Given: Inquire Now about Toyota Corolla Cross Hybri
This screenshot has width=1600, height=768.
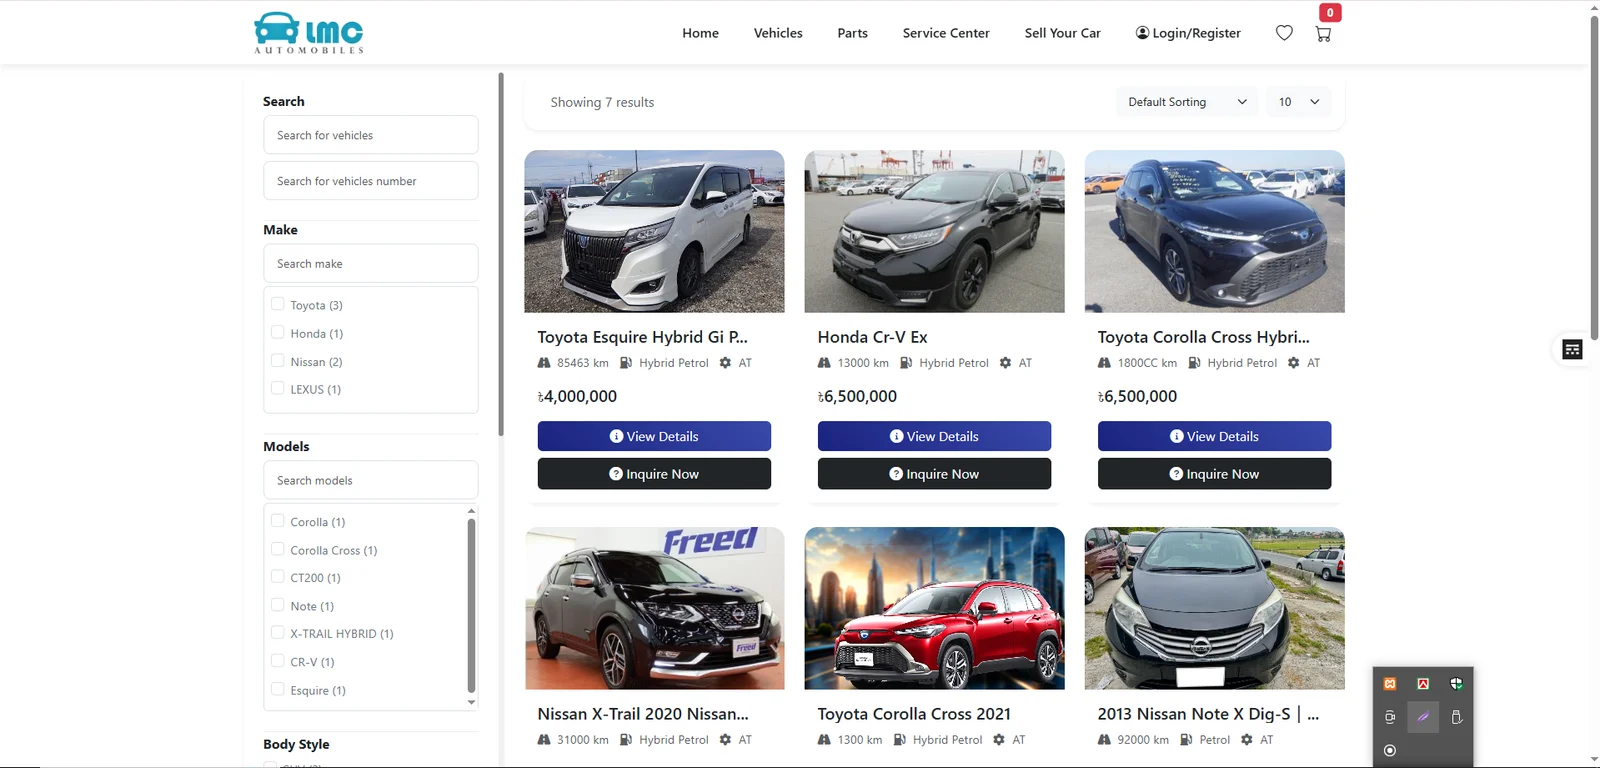Looking at the screenshot, I should tap(1214, 474).
